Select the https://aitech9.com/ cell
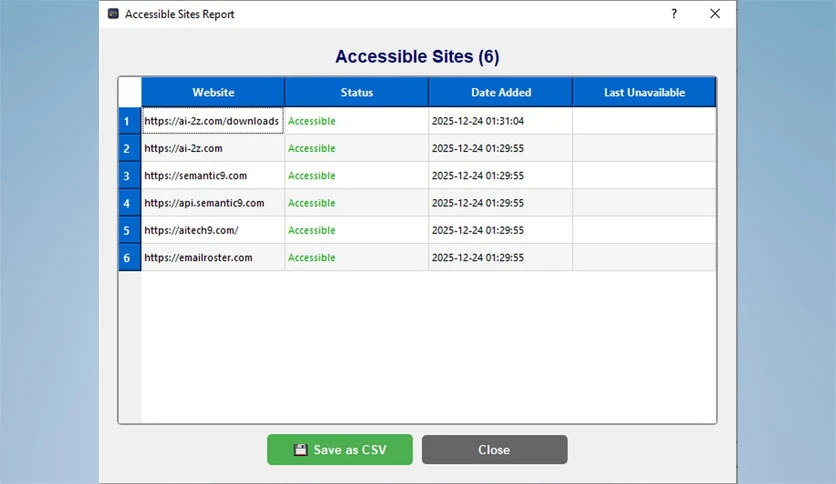Screen dimensions: 836x484 pos(213,230)
